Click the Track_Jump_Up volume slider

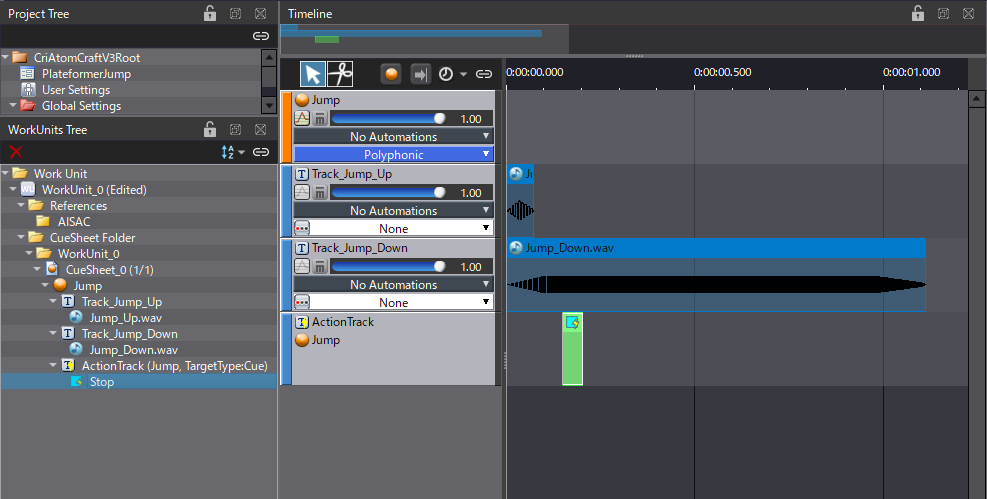[388, 193]
